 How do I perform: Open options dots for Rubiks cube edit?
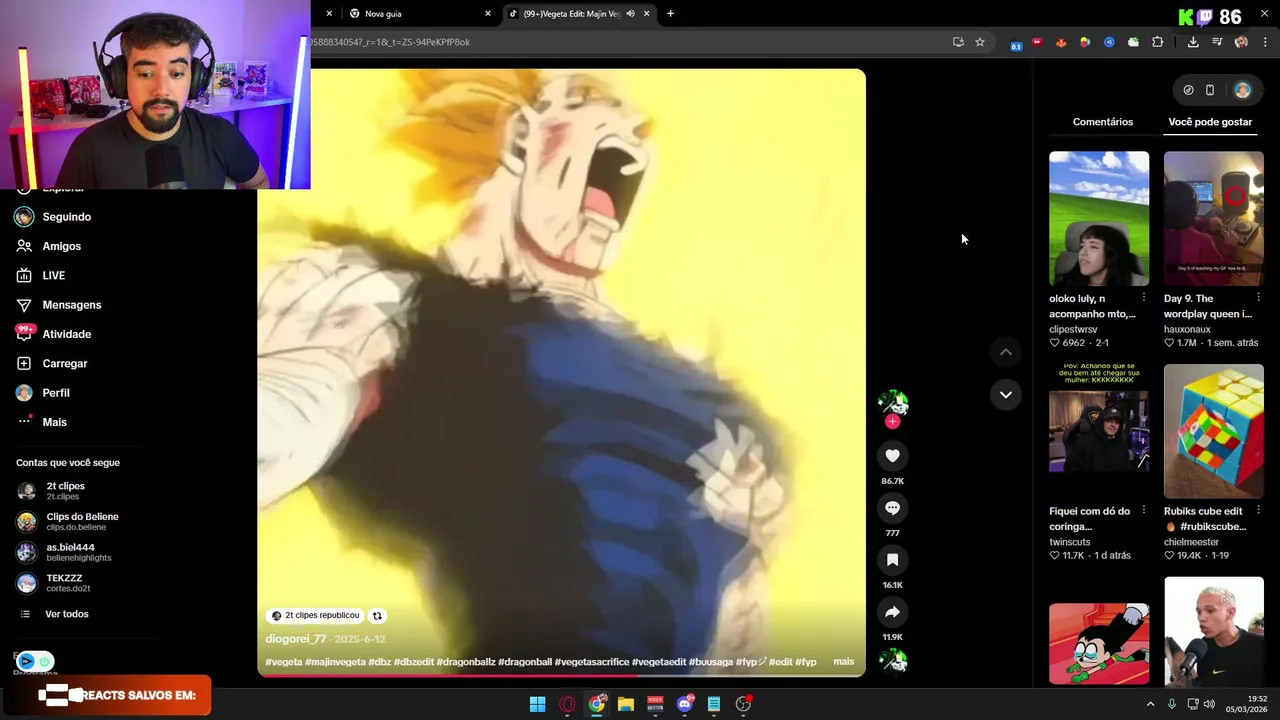pos(1259,511)
